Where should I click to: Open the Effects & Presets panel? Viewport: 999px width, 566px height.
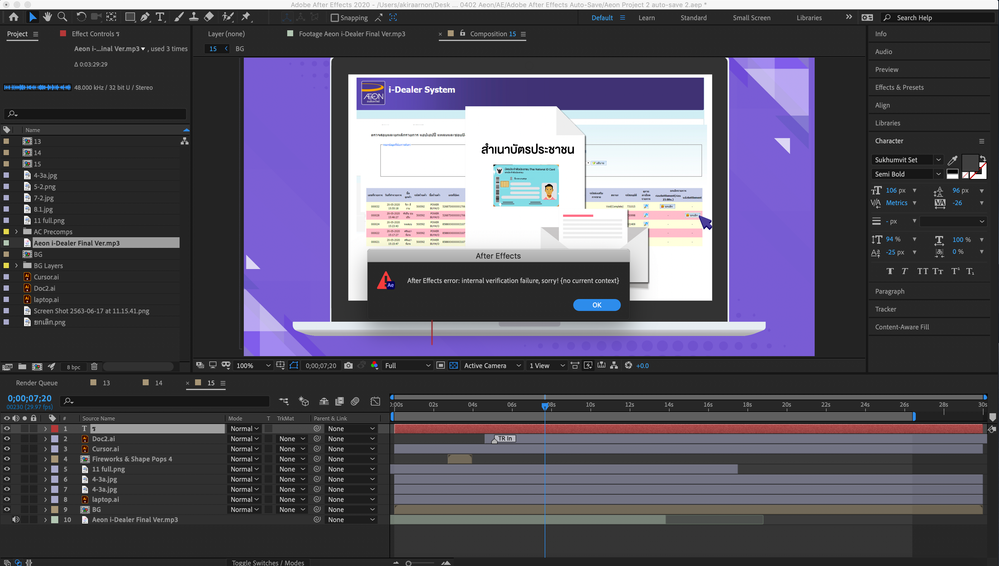899,87
